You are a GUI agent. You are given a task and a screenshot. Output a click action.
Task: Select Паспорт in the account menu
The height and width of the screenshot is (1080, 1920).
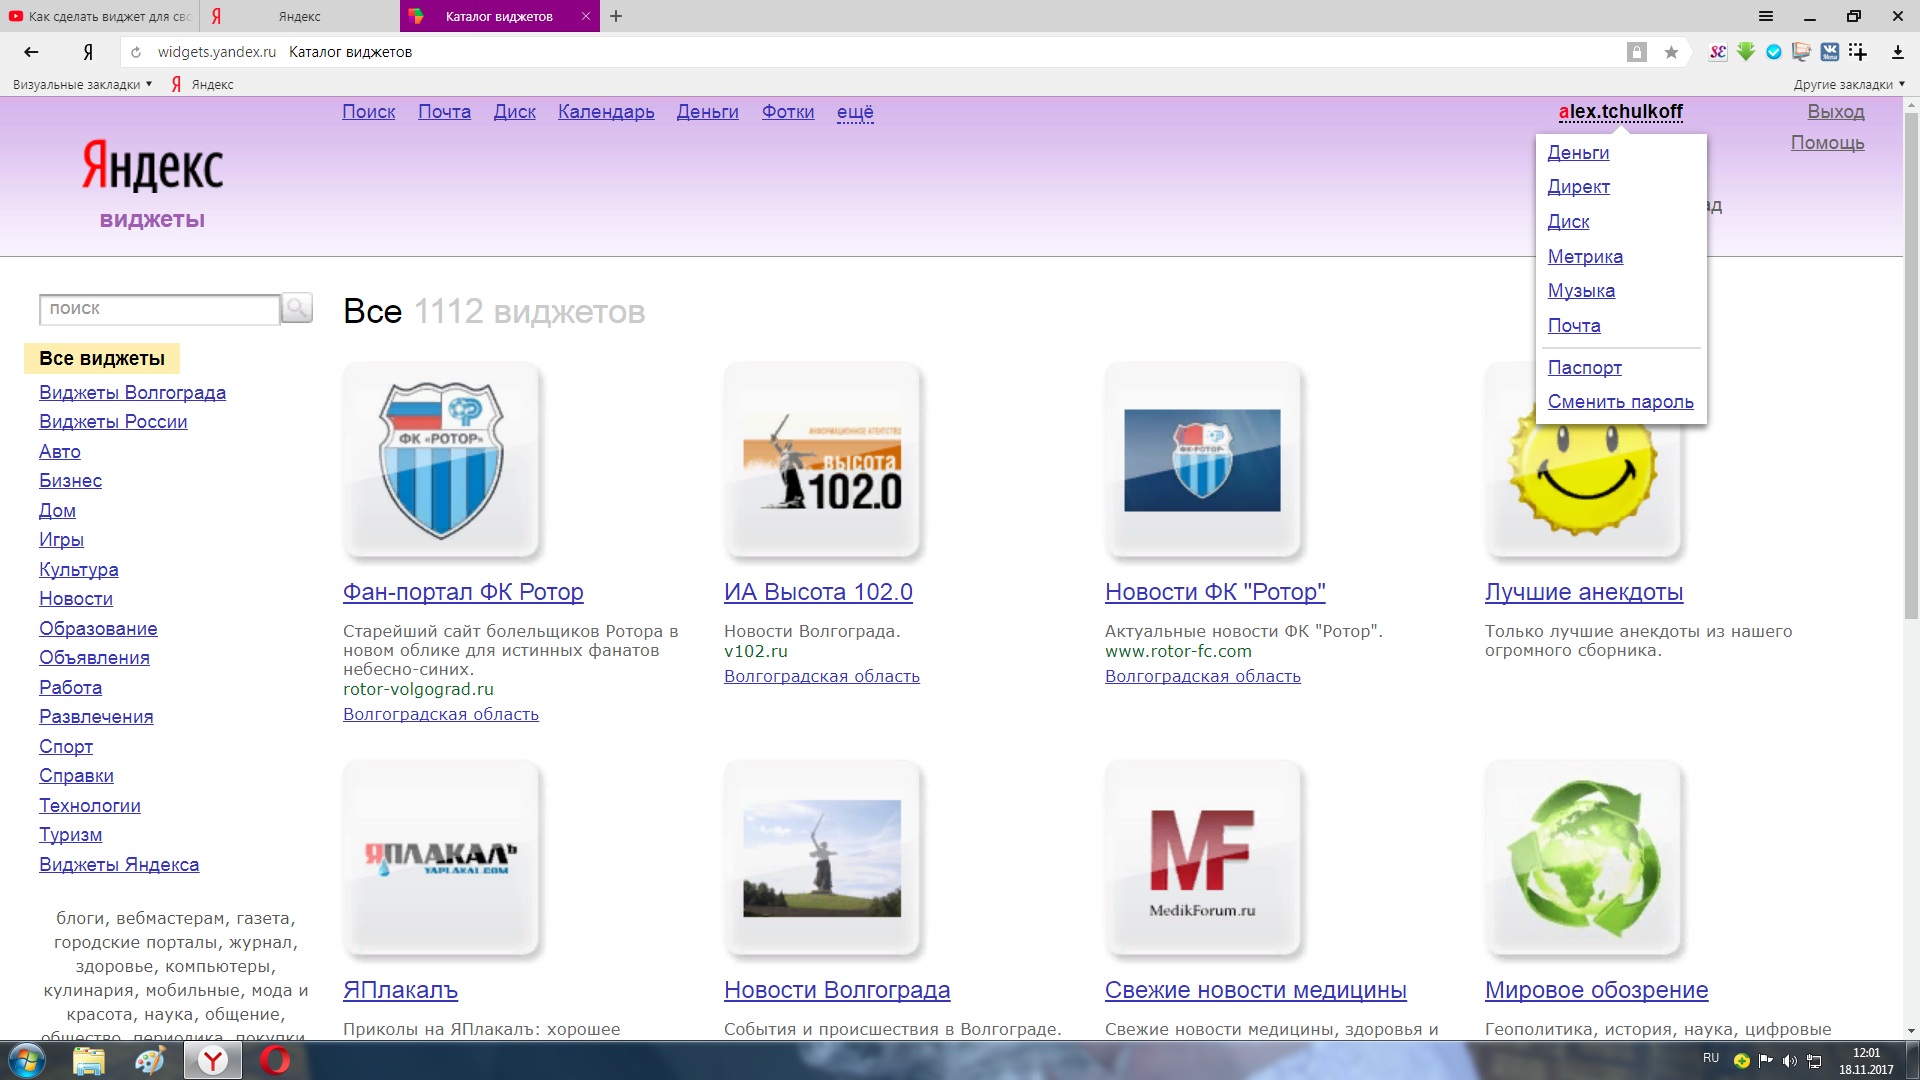pyautogui.click(x=1584, y=367)
